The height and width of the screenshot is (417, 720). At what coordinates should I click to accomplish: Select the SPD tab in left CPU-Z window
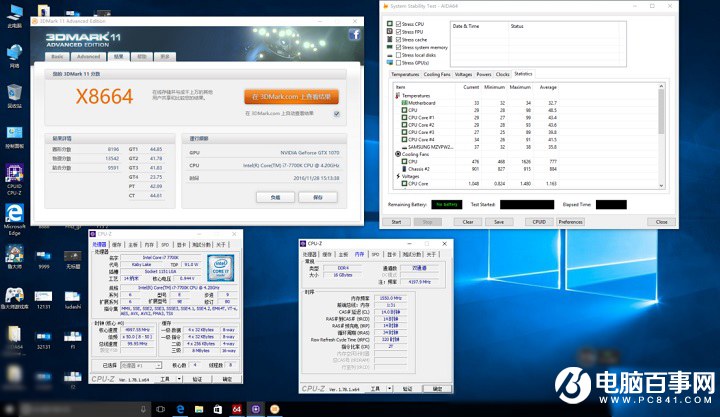(165, 245)
